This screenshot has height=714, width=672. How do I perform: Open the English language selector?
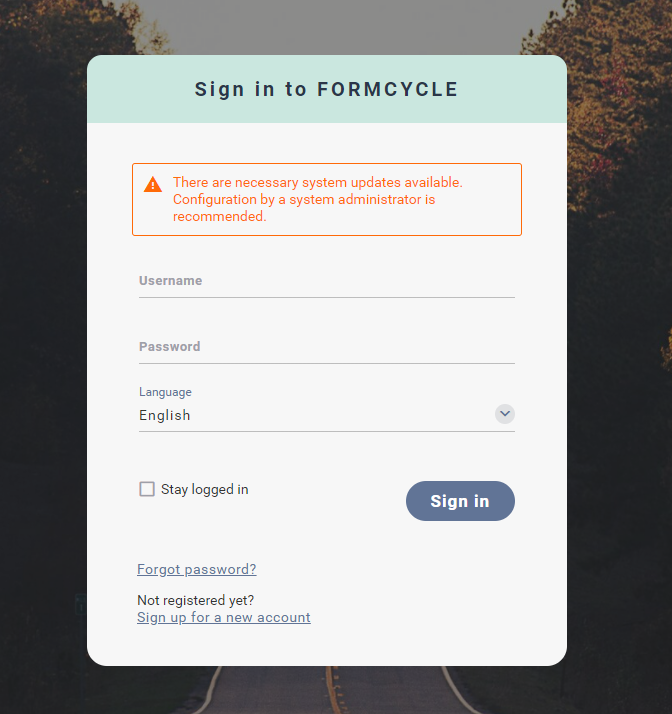click(327, 415)
